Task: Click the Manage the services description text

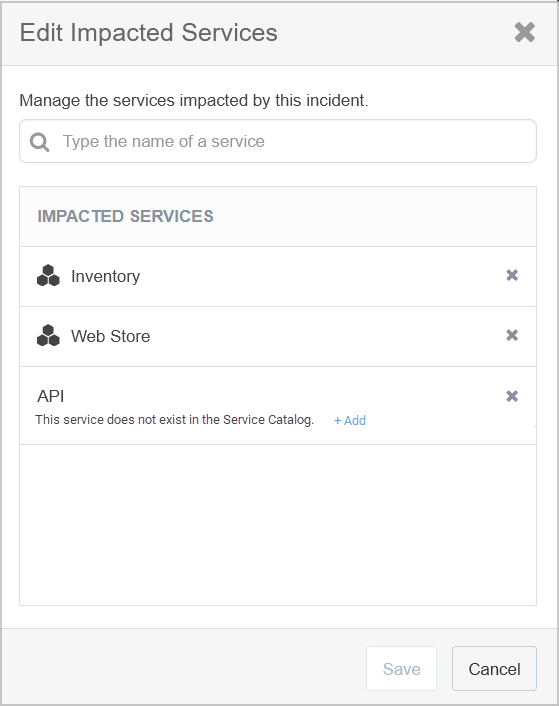Action: tap(194, 100)
